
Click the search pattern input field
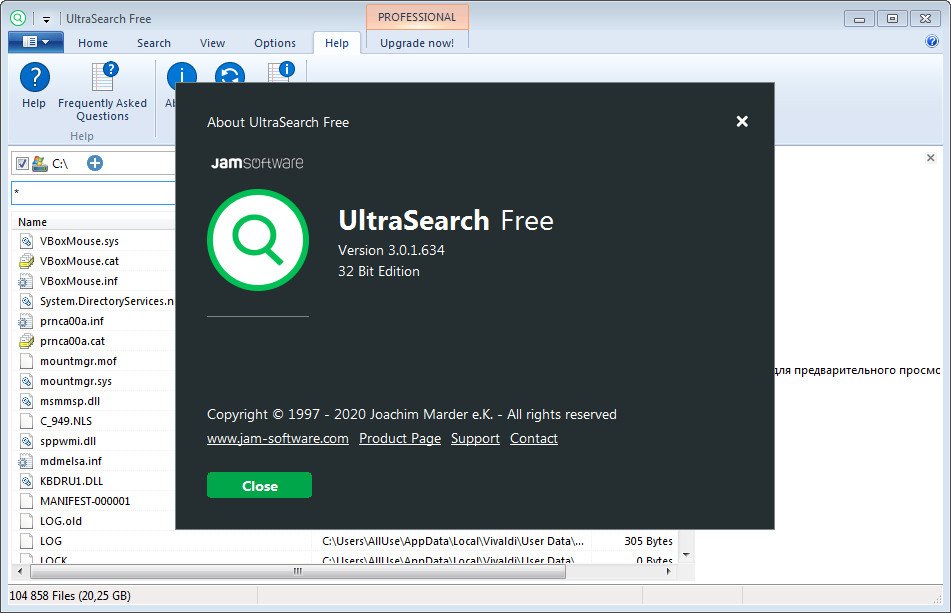(93, 193)
